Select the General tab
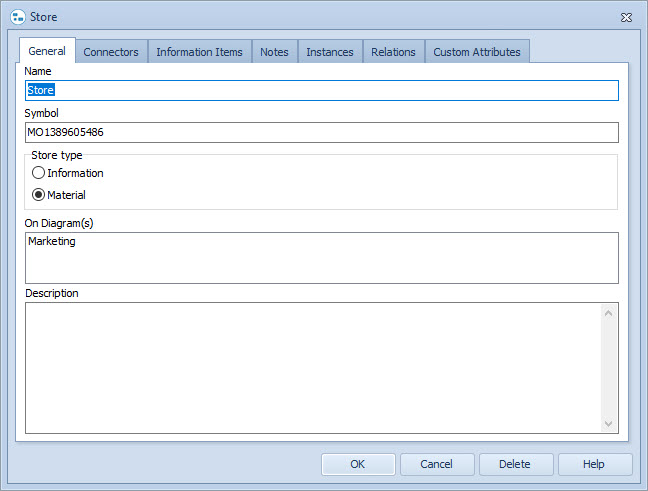 47,51
